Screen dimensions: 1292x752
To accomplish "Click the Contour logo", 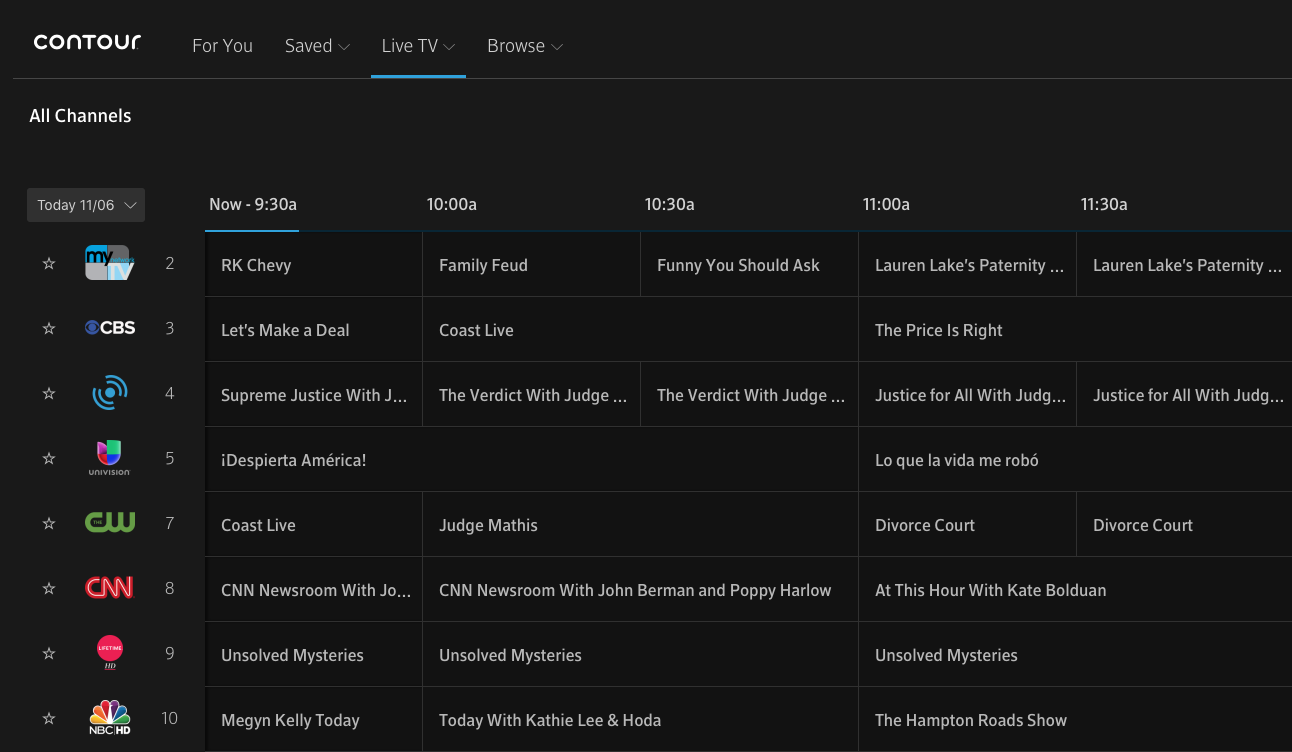I will (87, 42).
